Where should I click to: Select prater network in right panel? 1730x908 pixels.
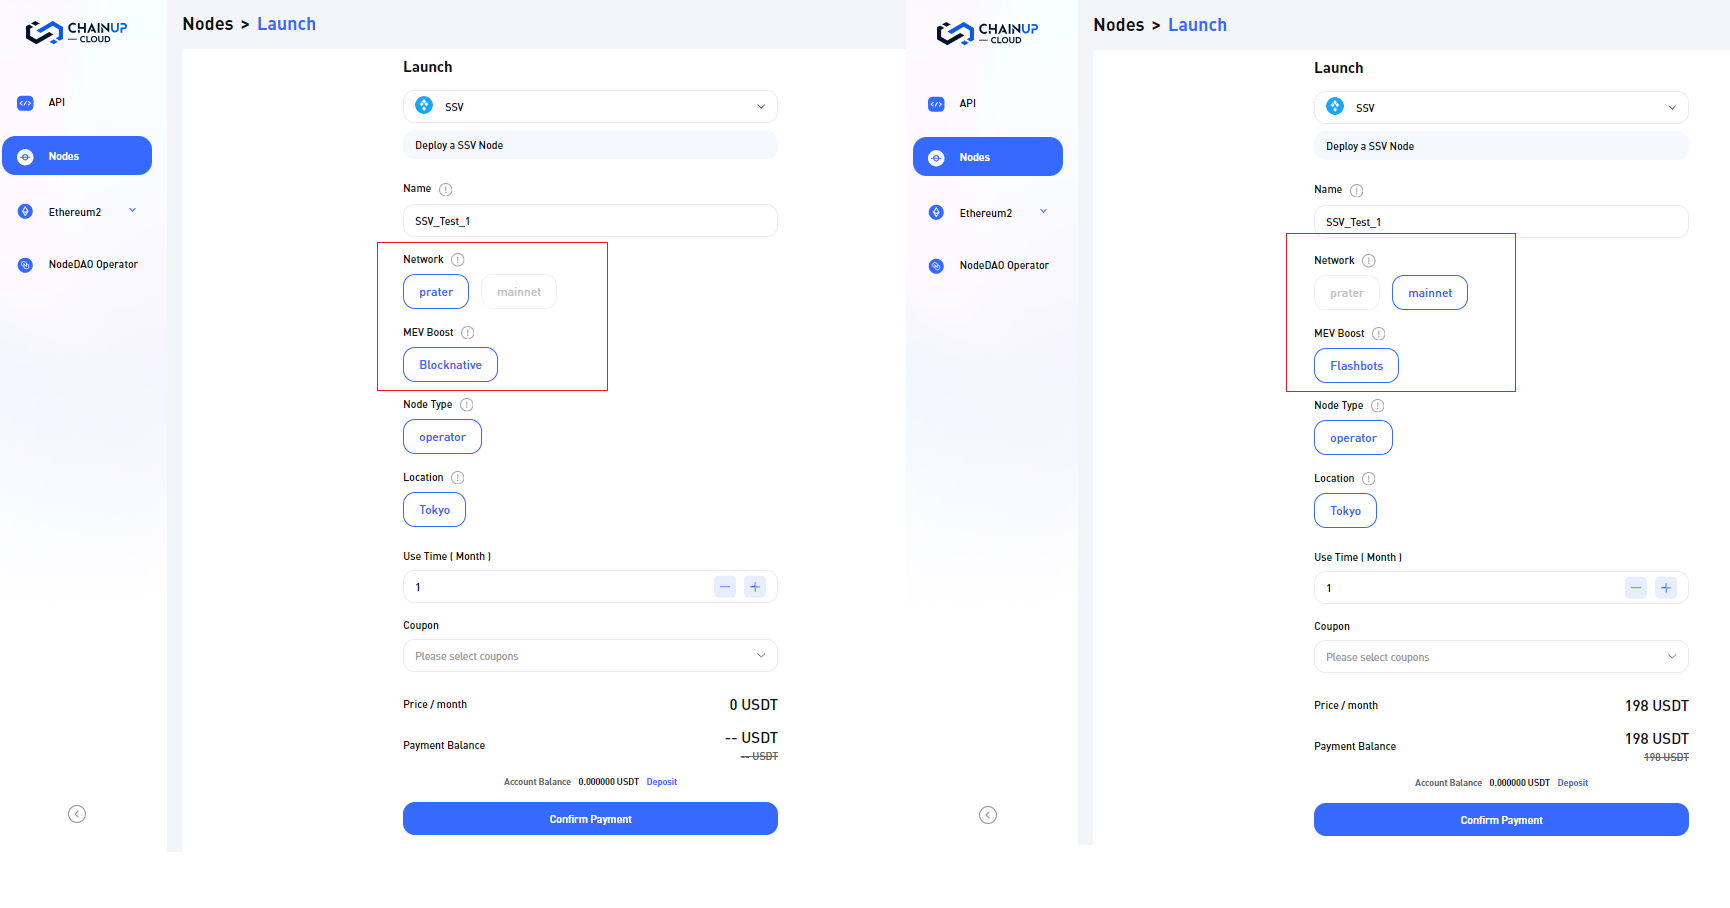click(1347, 293)
